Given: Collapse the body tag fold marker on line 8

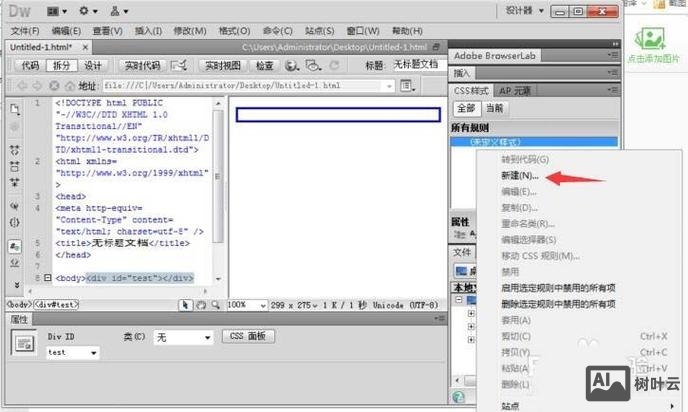Looking at the screenshot, I should coord(47,278).
